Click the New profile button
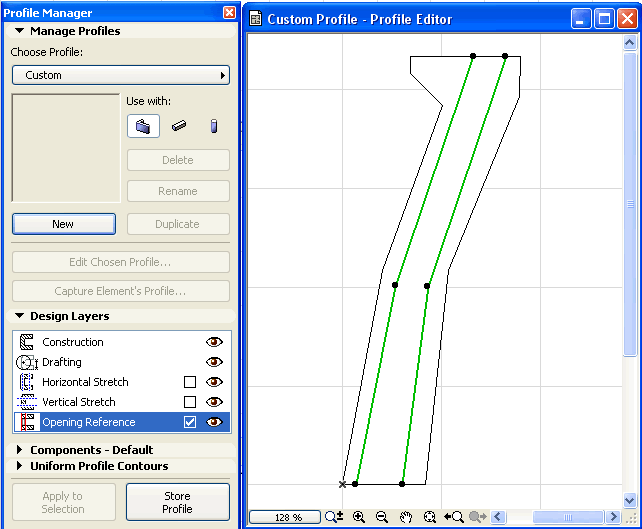642x529 pixels. [63, 224]
